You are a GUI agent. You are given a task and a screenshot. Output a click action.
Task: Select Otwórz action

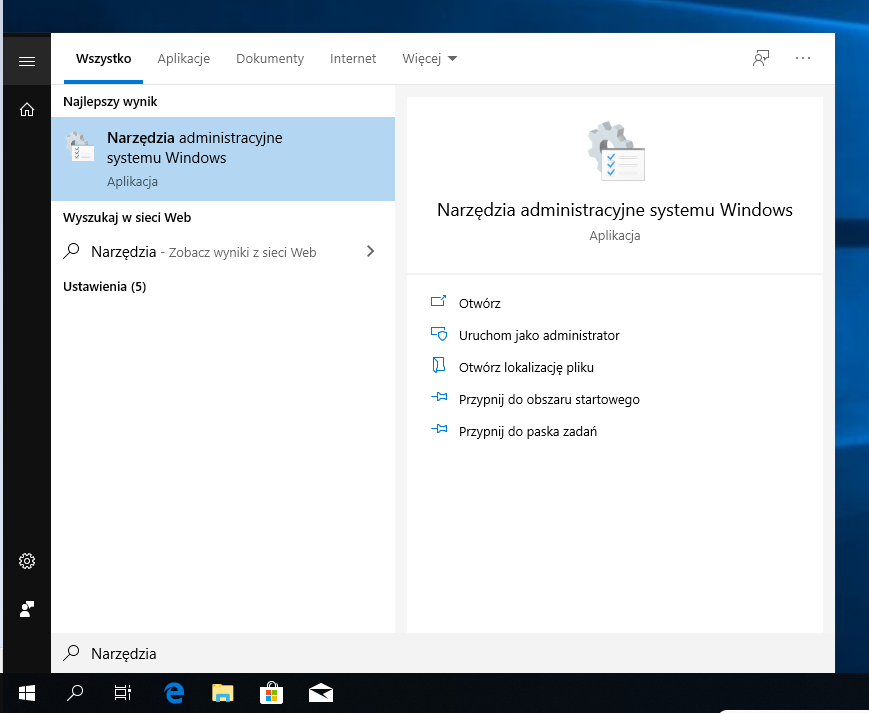[x=479, y=303]
